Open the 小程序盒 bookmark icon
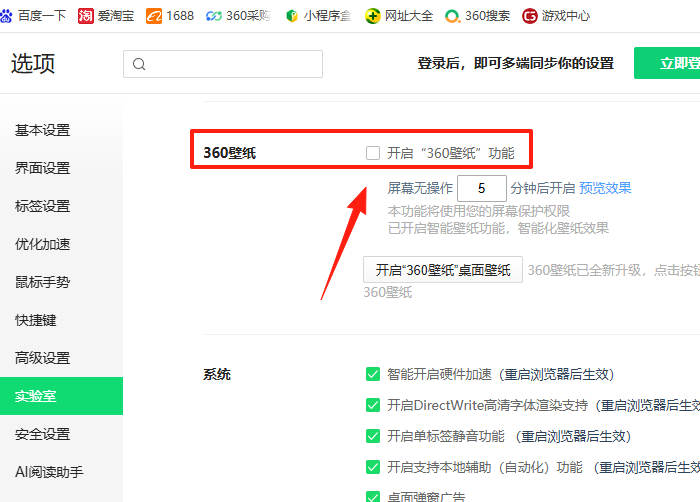 (x=292, y=17)
